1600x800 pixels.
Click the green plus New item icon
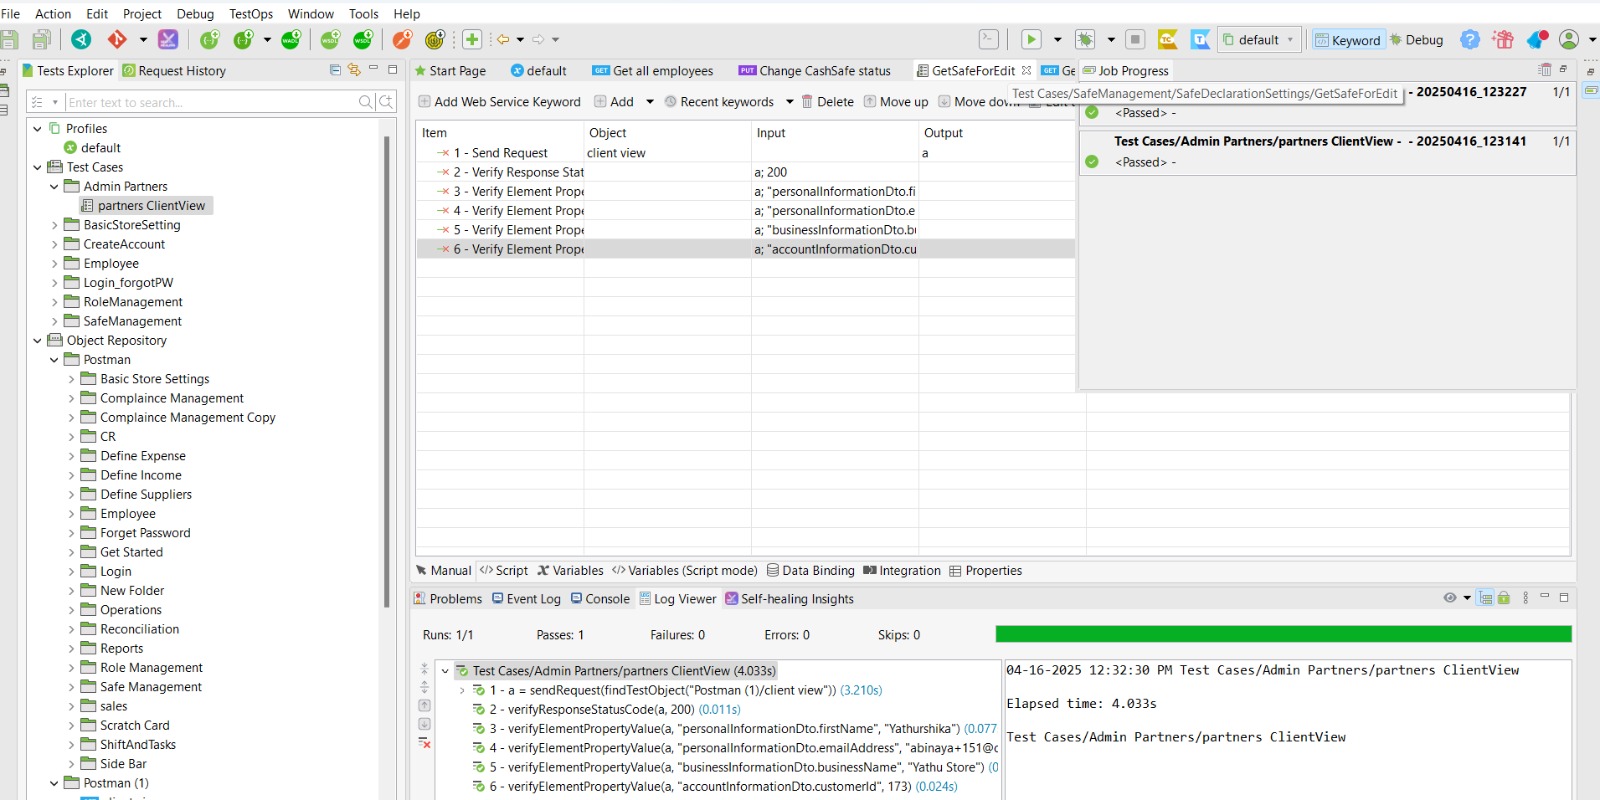coord(472,39)
